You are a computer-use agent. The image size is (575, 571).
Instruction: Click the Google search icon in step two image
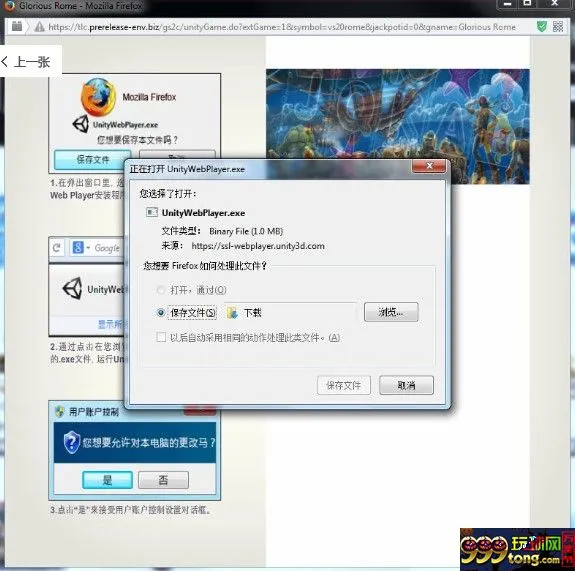click(x=78, y=248)
